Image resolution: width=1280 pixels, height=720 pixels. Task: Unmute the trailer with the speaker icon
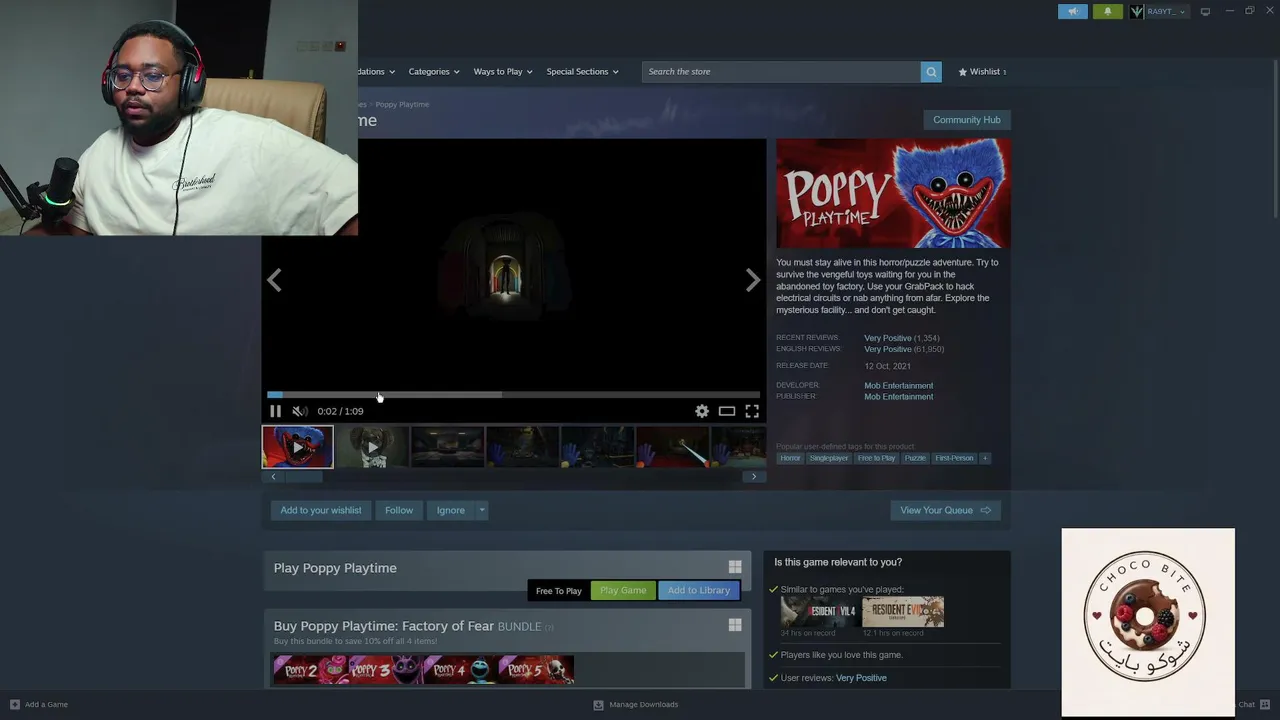pyautogui.click(x=300, y=411)
